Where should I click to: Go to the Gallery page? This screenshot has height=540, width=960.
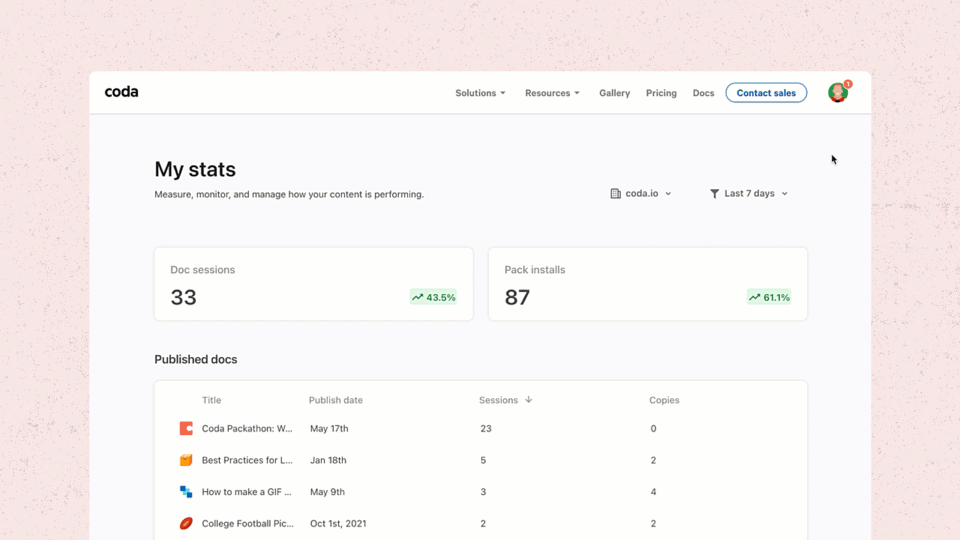(x=615, y=93)
